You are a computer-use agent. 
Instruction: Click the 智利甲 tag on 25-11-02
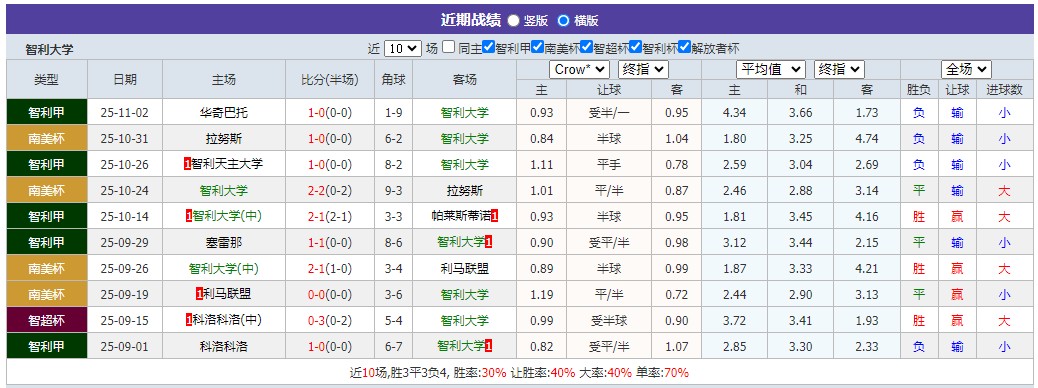click(46, 113)
